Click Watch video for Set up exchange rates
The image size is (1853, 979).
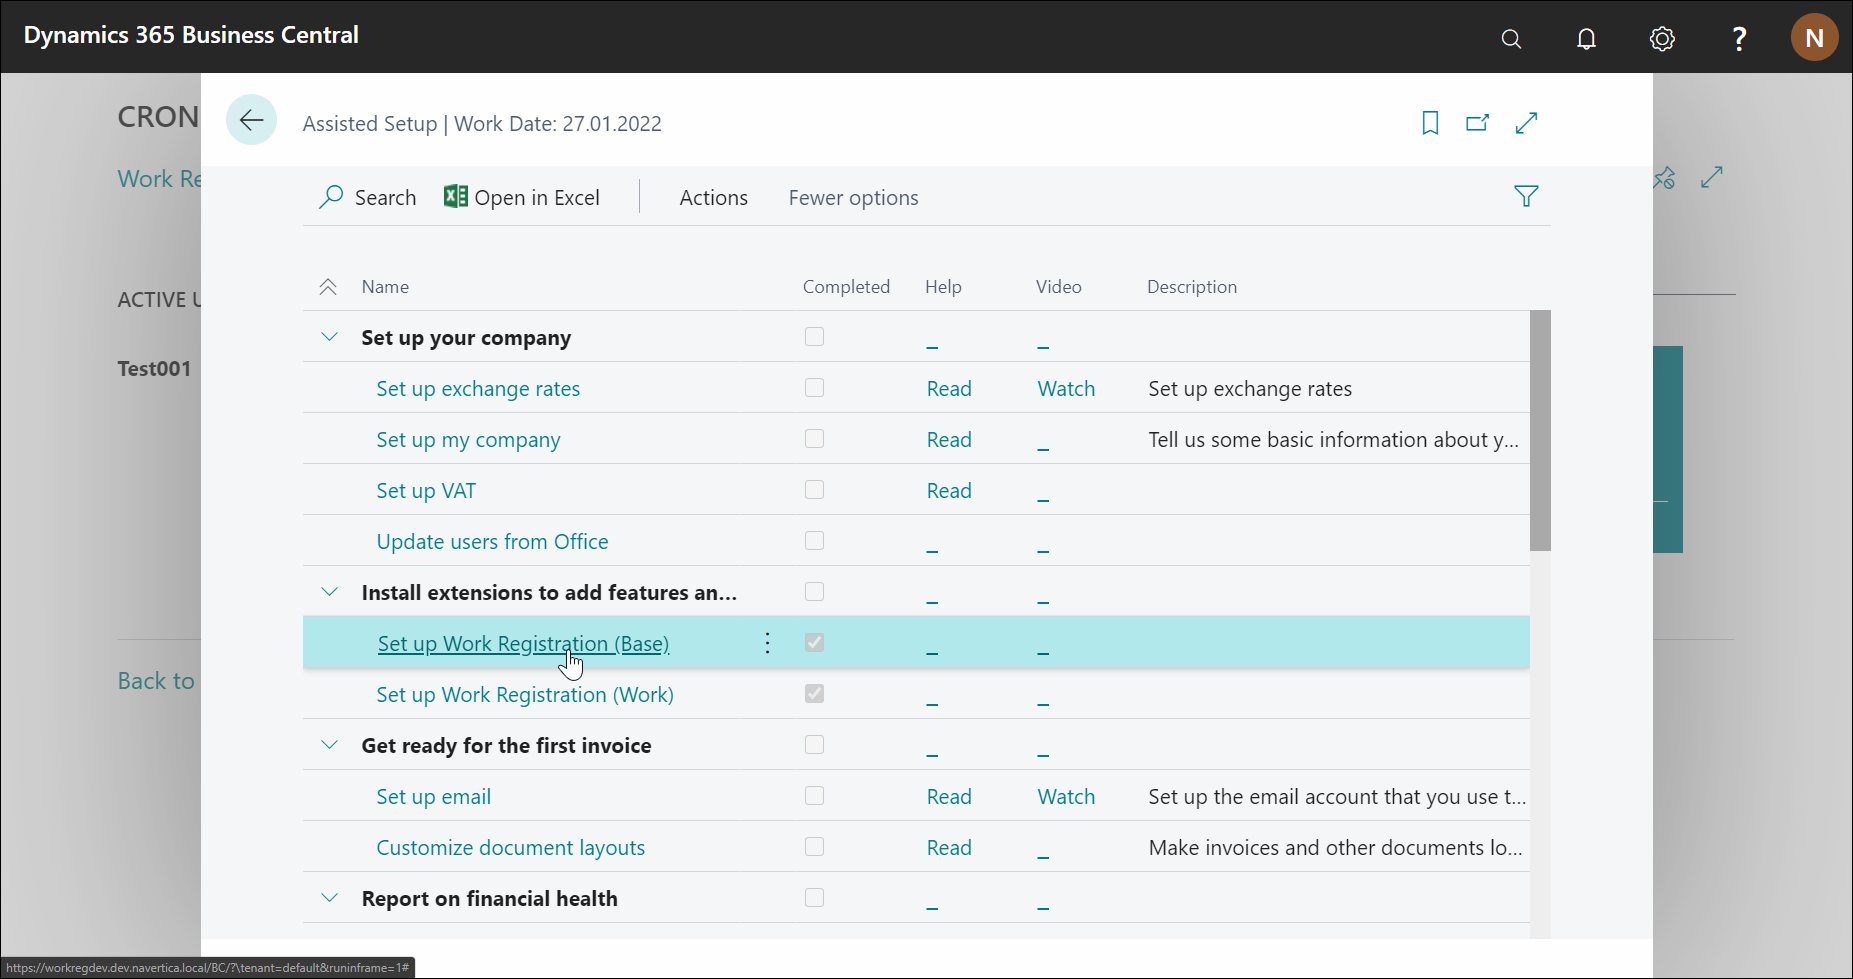pyautogui.click(x=1066, y=389)
